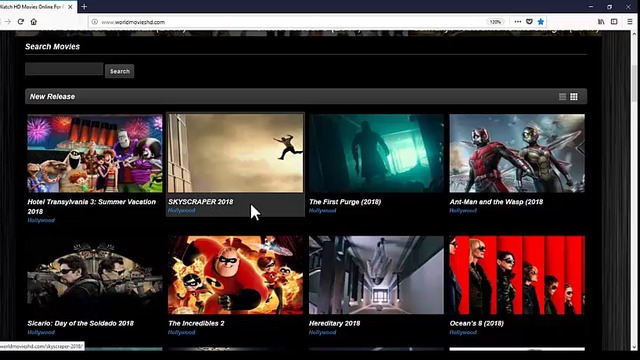Open the Firefox hamburger menu
This screenshot has height=360, width=640.
[x=630, y=22]
